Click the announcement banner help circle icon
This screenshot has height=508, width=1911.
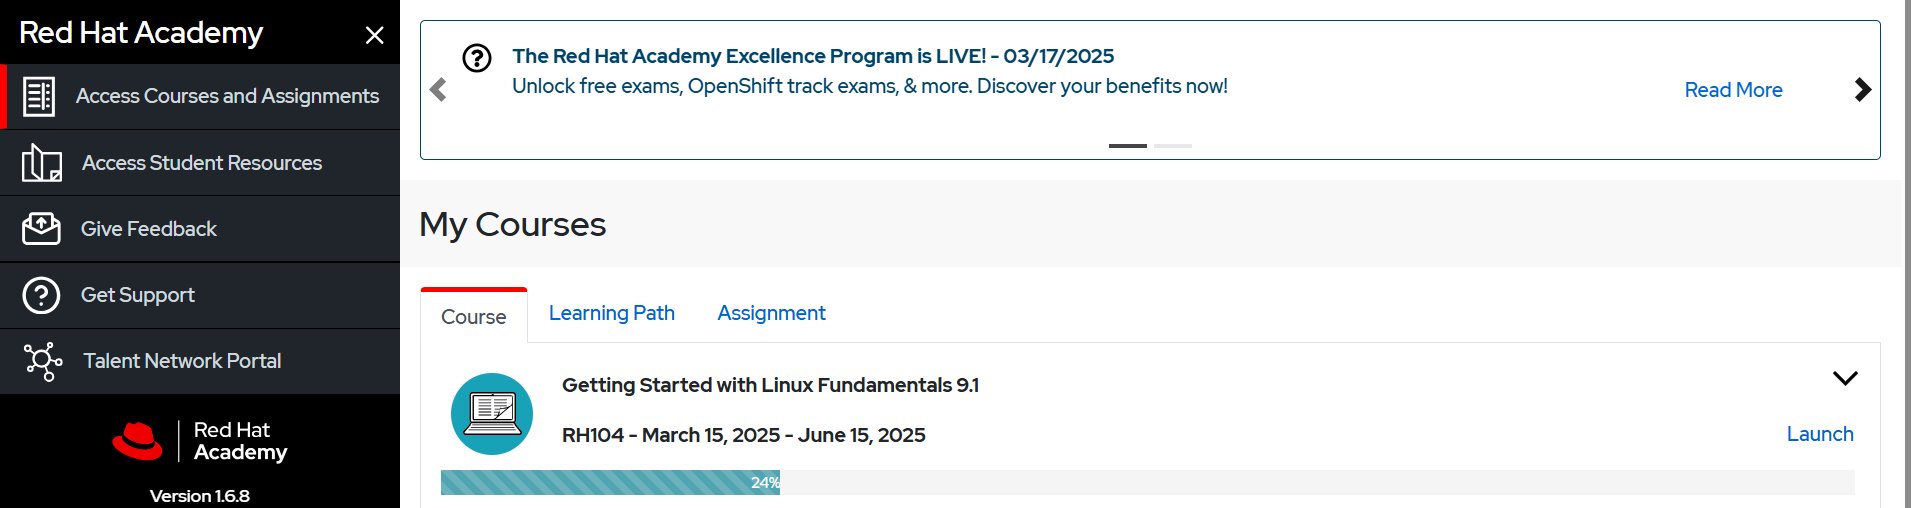pos(477,58)
